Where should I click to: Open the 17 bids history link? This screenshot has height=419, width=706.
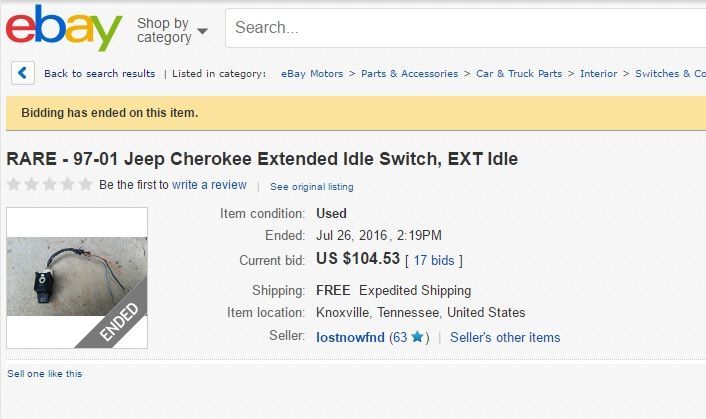click(x=433, y=260)
